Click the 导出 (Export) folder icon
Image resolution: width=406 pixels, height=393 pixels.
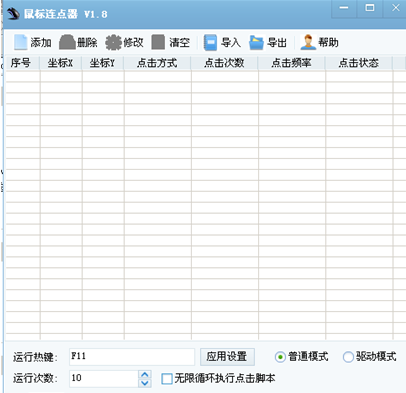256,43
